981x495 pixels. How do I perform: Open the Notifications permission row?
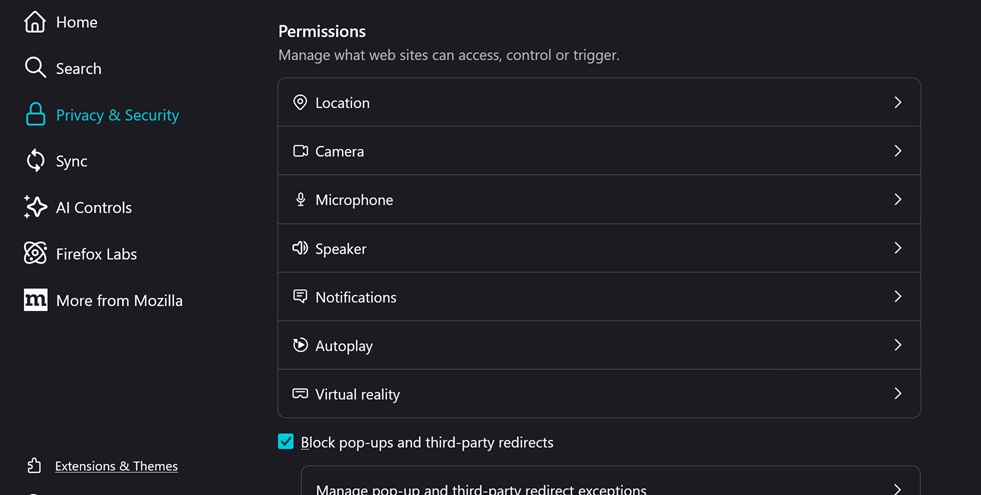click(x=598, y=297)
